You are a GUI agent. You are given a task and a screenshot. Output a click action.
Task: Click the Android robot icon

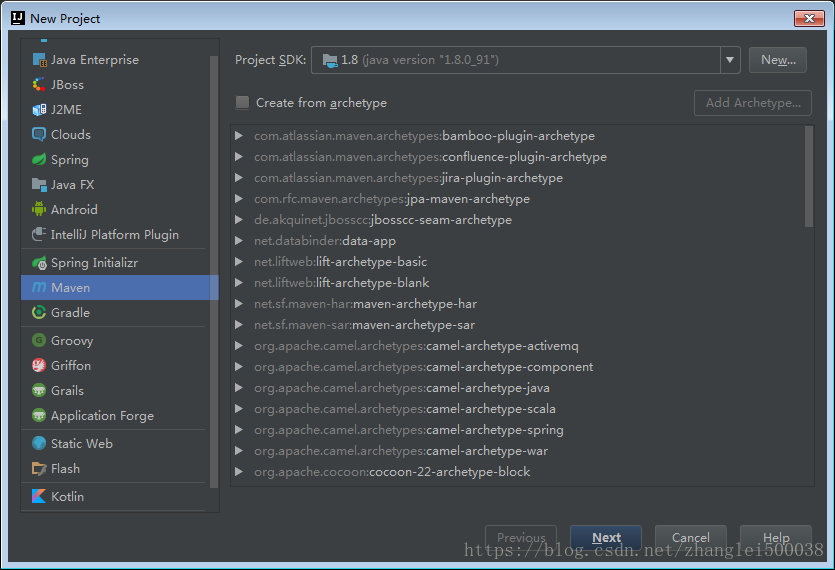[x=39, y=210]
